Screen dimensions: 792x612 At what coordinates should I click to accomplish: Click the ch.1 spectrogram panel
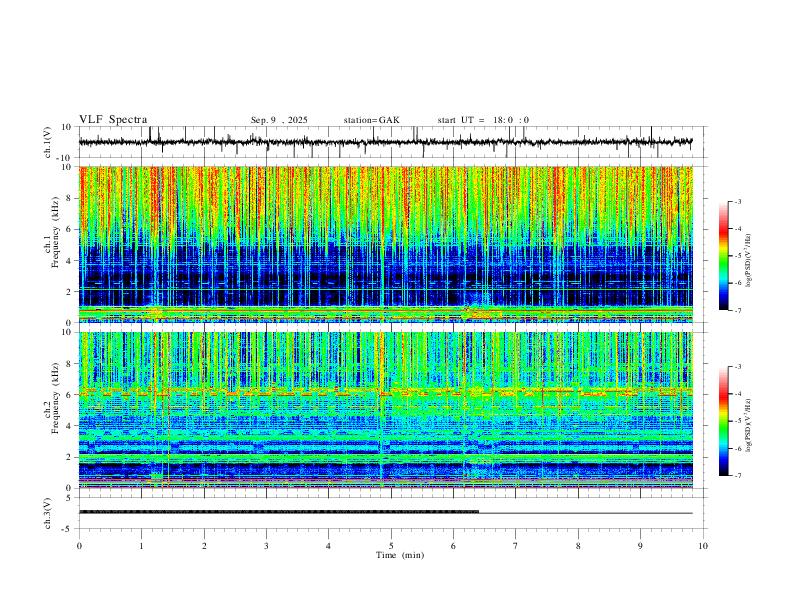tap(386, 244)
